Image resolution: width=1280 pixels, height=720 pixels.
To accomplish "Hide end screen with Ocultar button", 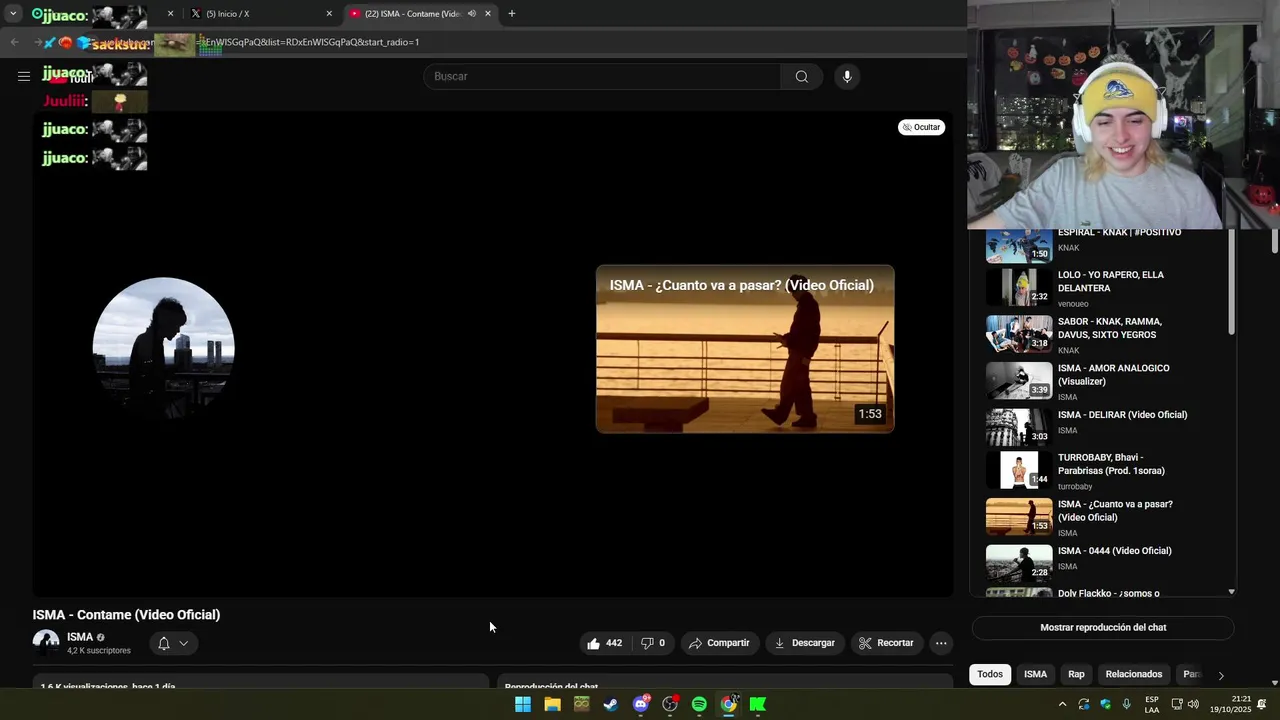I will tap(921, 127).
